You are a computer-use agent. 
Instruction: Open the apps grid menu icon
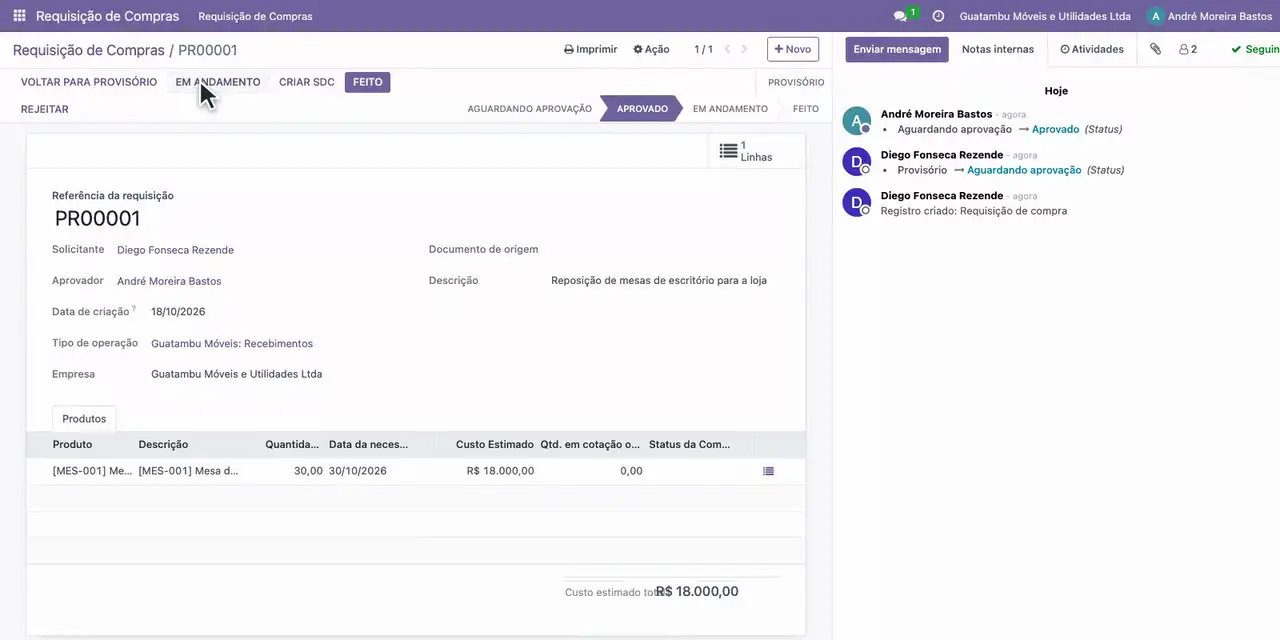19,16
